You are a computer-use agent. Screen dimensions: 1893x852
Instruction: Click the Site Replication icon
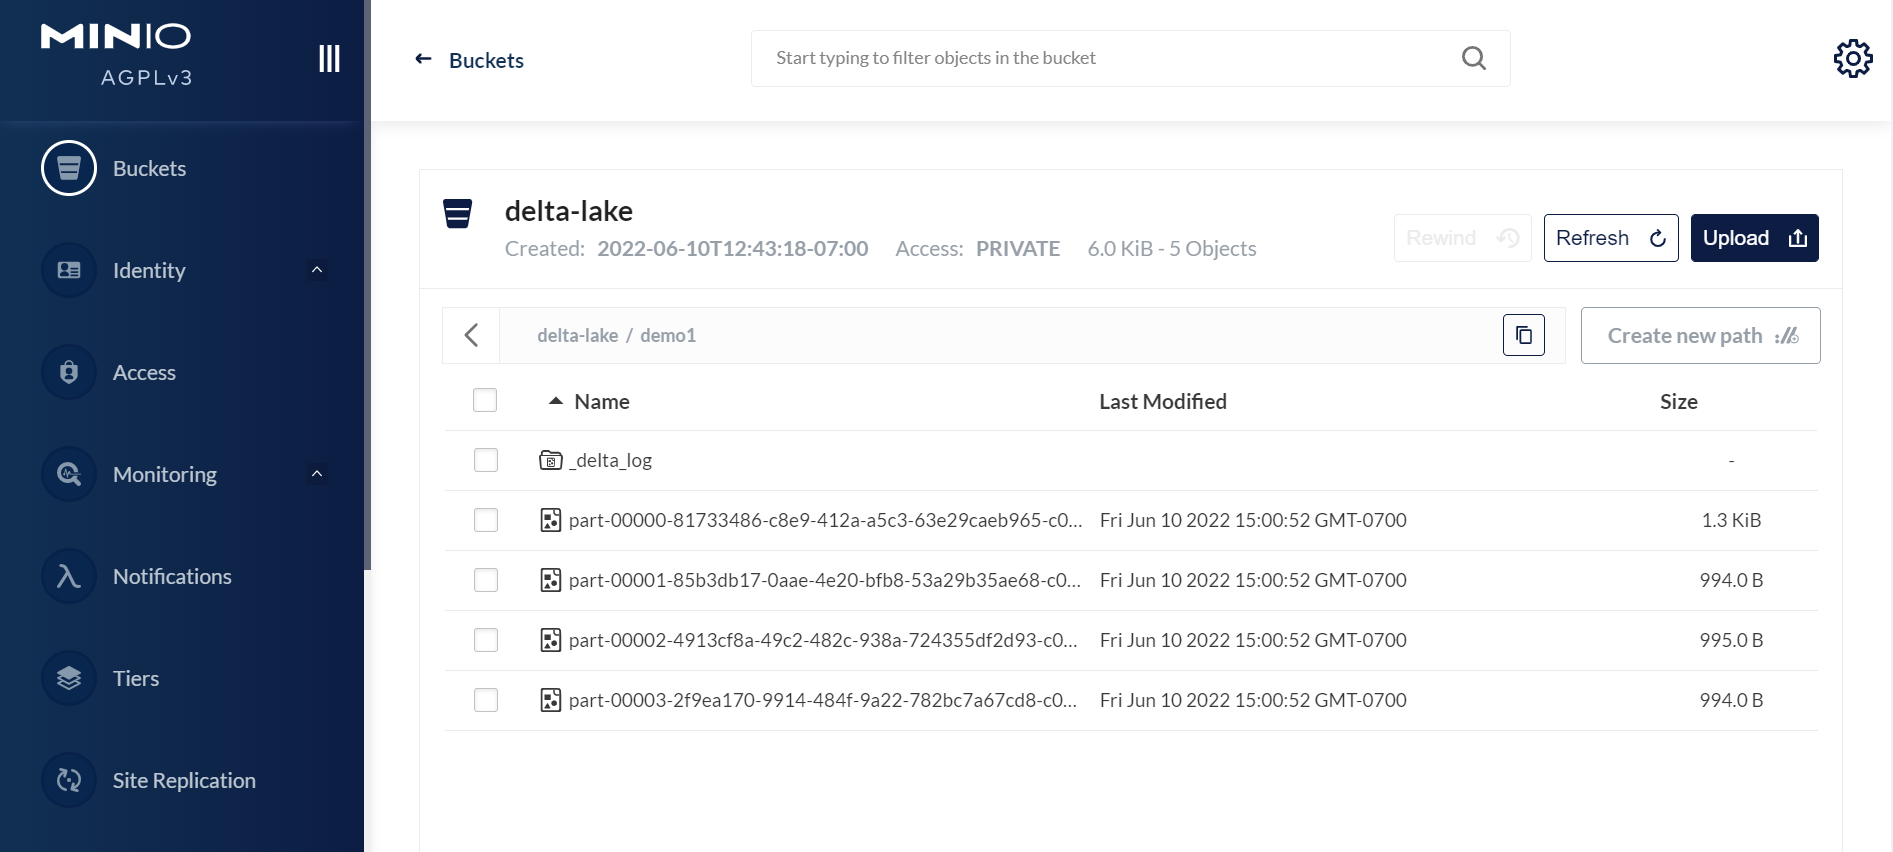69,780
